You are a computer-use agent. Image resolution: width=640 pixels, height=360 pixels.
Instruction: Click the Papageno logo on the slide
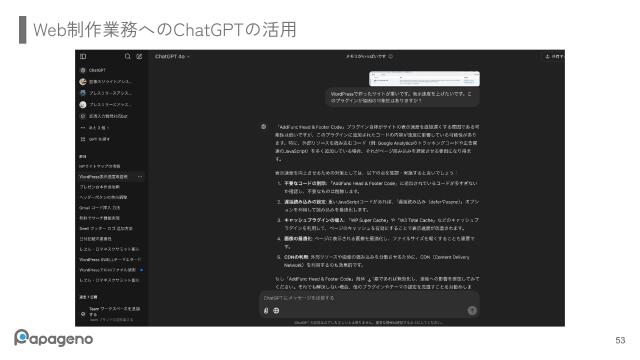pyautogui.click(x=53, y=338)
